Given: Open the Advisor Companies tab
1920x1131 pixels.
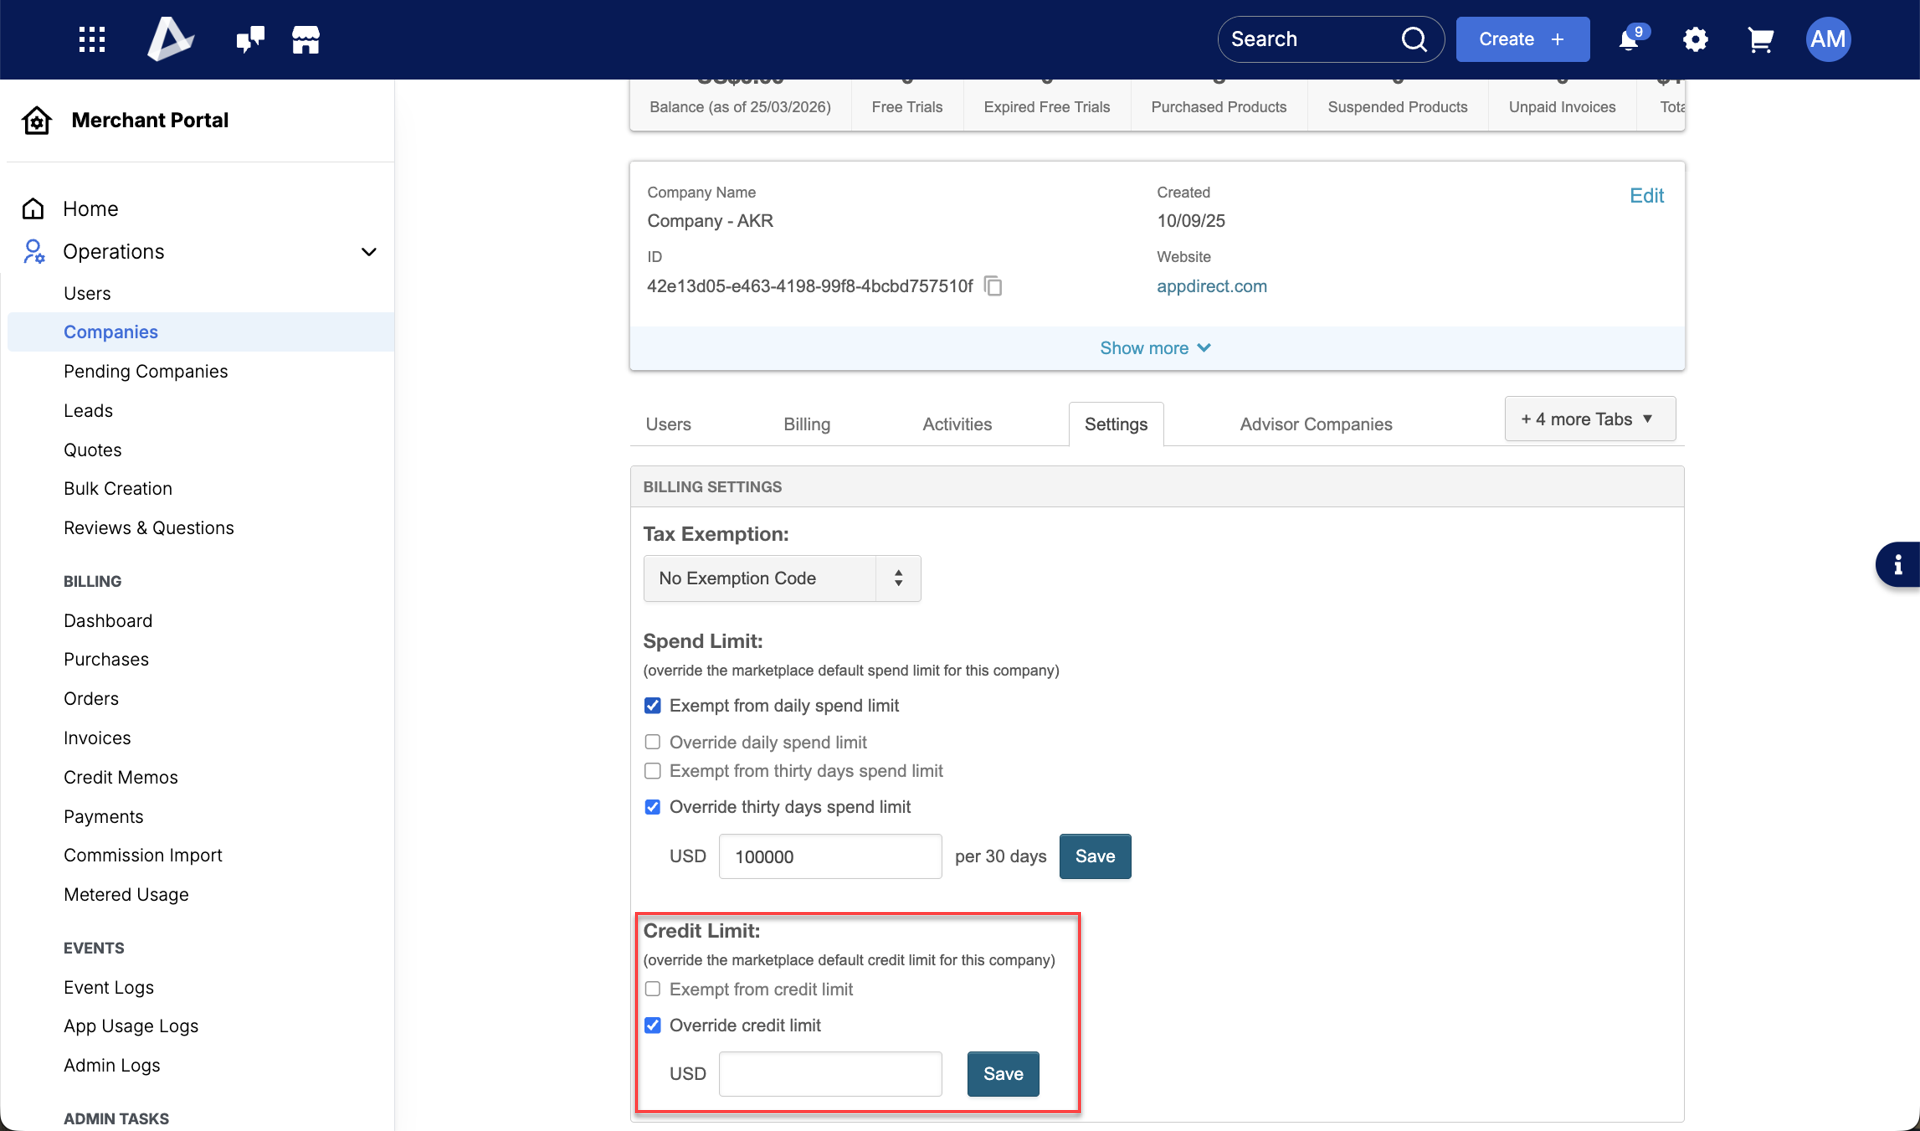Looking at the screenshot, I should 1315,424.
